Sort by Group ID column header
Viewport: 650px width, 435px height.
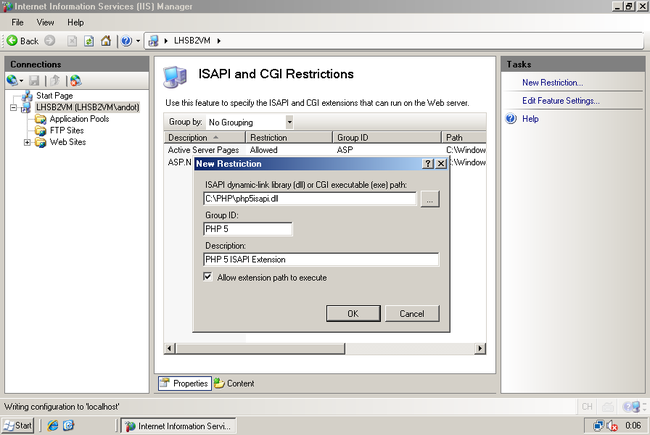[387, 137]
